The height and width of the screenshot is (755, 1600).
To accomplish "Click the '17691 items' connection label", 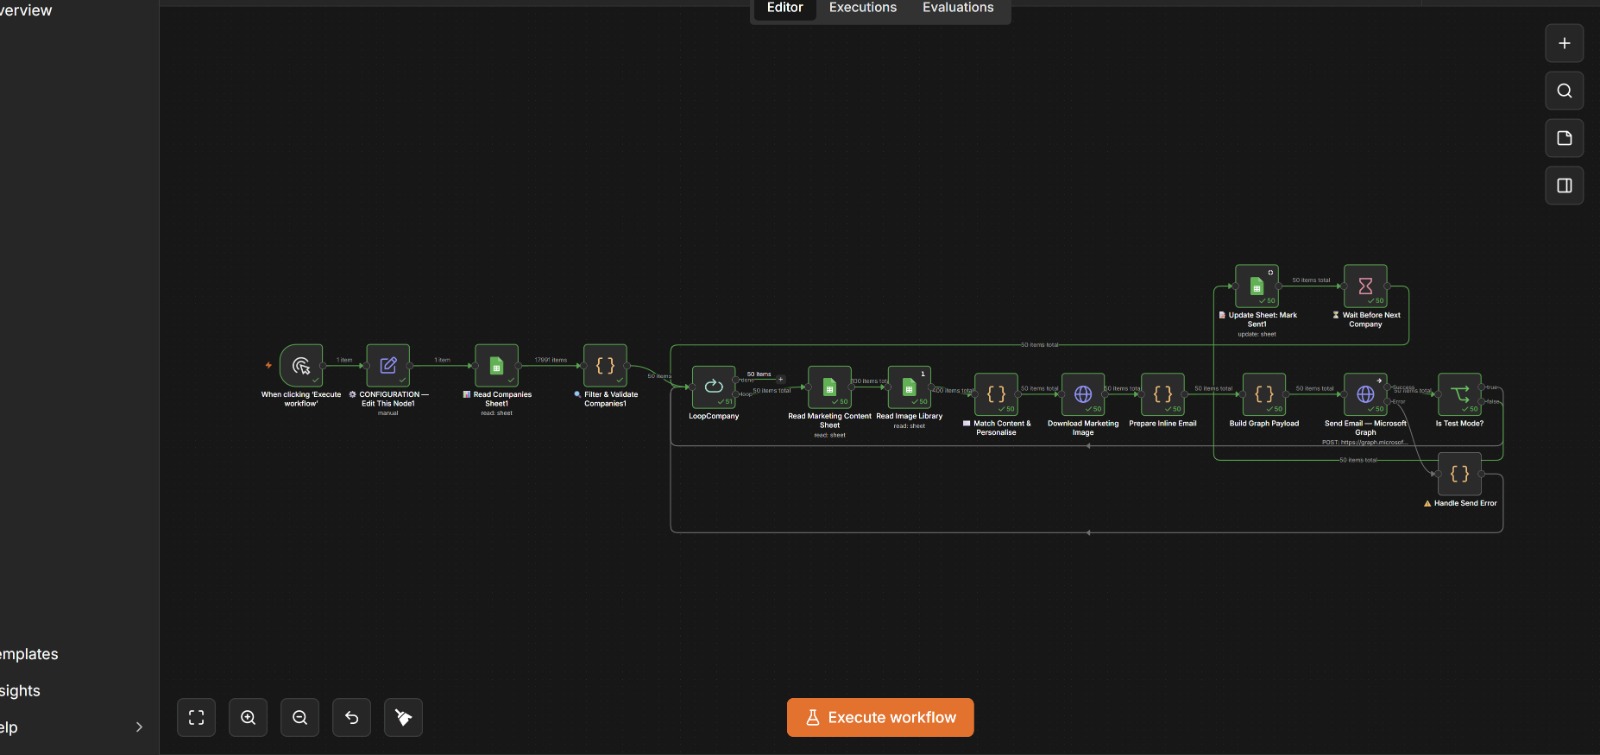I will tap(550, 360).
